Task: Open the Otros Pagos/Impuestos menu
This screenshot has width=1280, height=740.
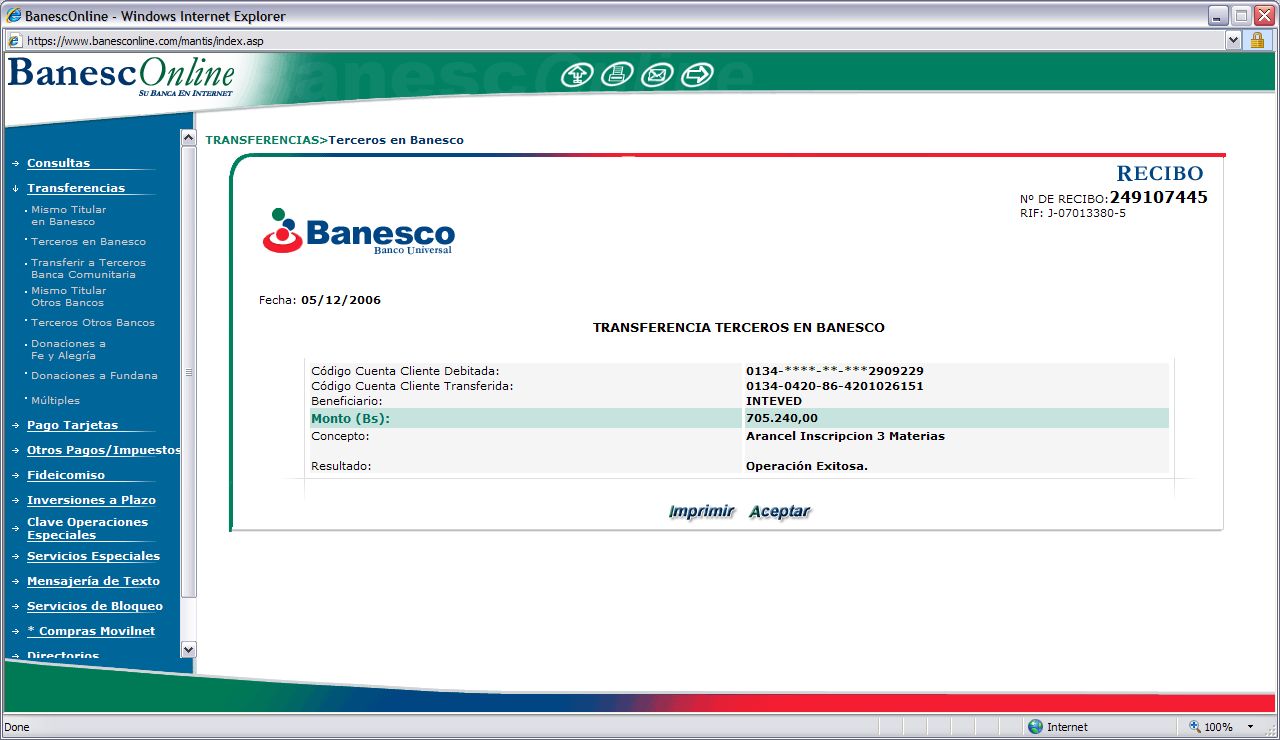Action: click(104, 450)
